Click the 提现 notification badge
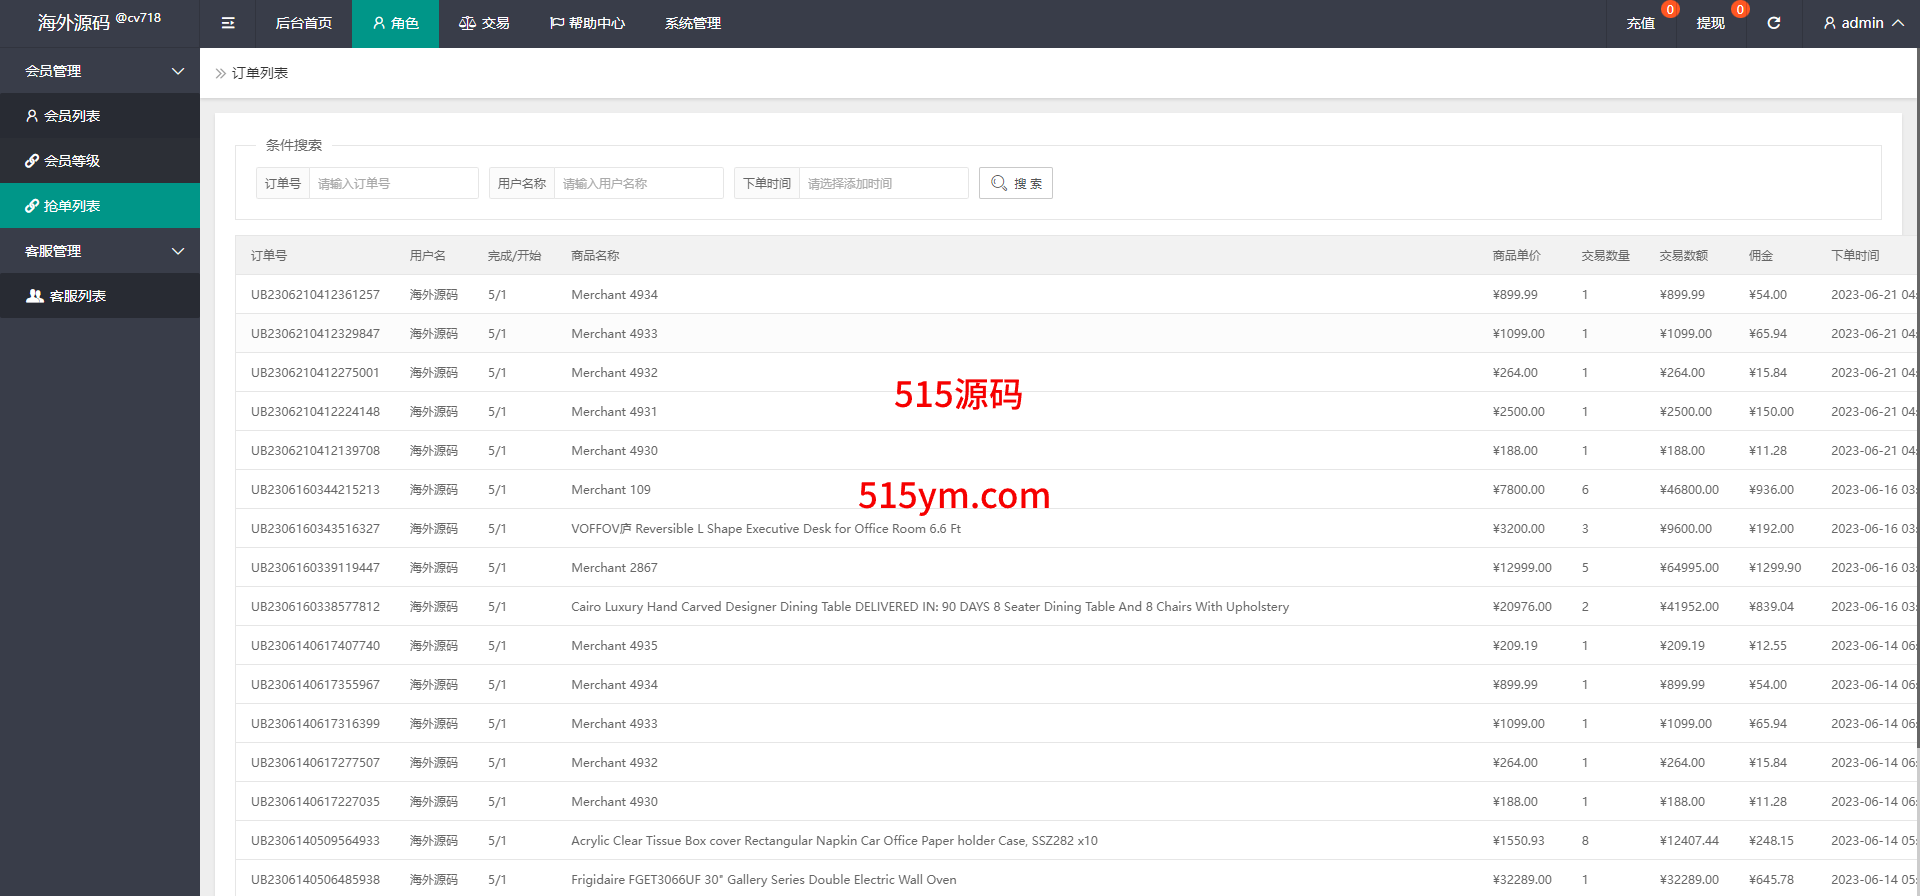Image resolution: width=1920 pixels, height=896 pixels. click(1739, 10)
